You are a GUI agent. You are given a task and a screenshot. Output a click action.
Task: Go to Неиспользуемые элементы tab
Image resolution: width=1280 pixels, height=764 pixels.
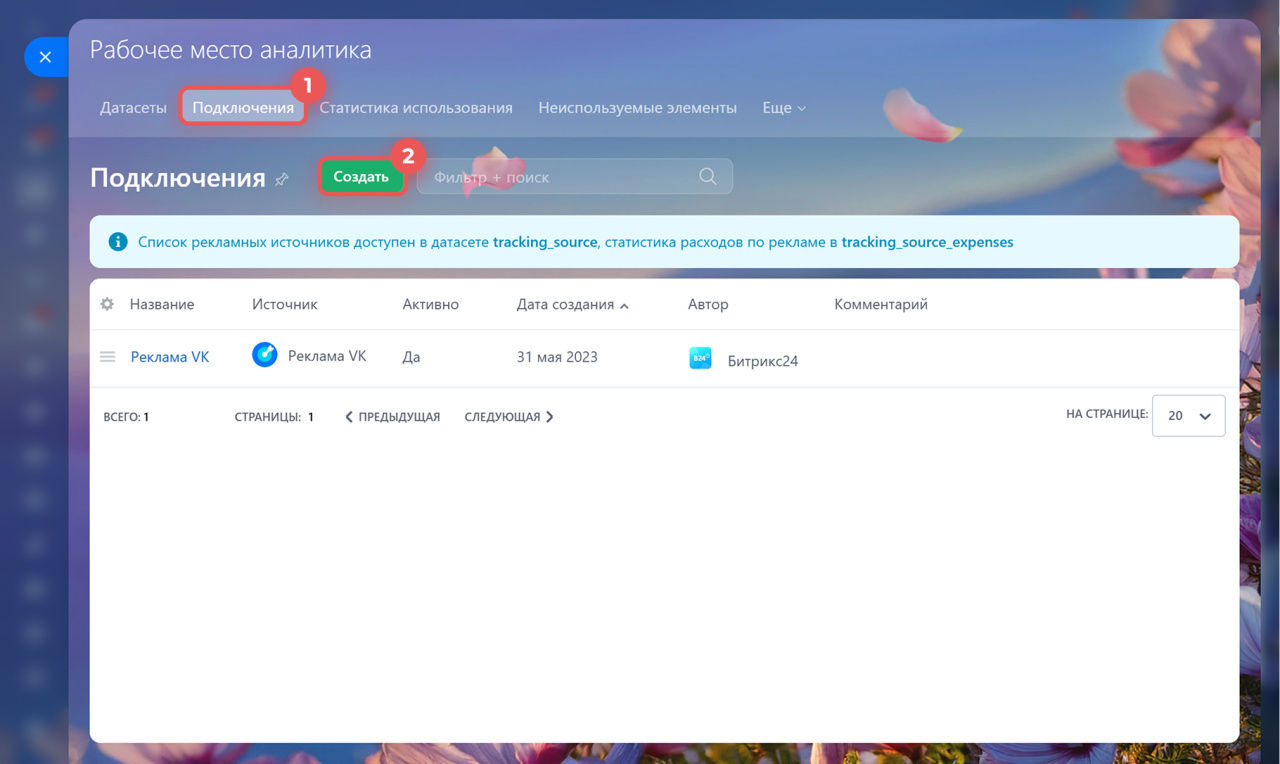[637, 107]
